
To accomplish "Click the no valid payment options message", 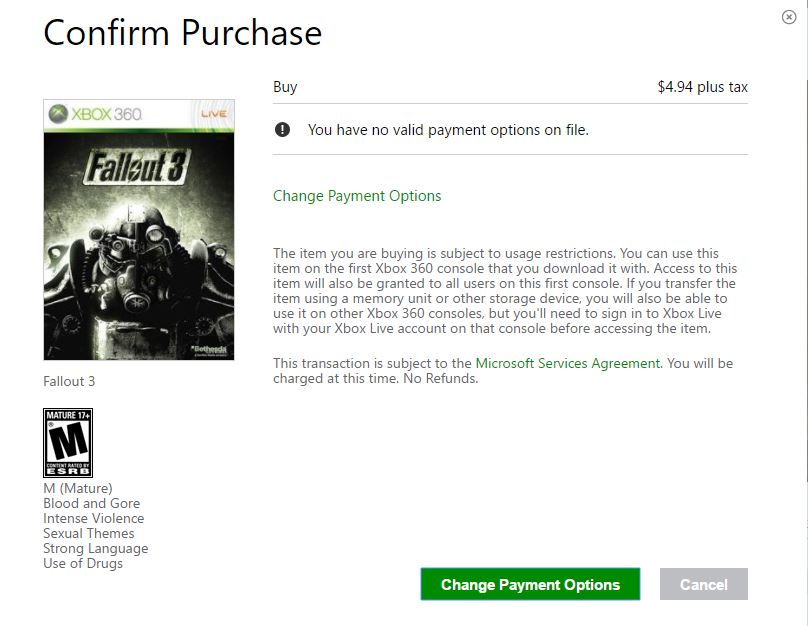I will click(448, 130).
